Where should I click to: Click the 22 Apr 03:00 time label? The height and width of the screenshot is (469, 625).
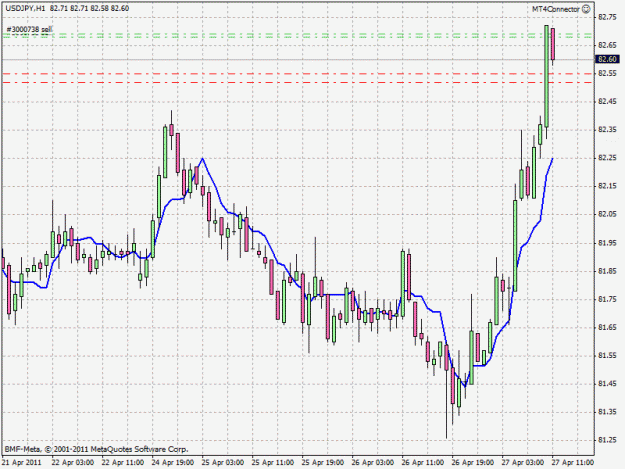coord(73,462)
